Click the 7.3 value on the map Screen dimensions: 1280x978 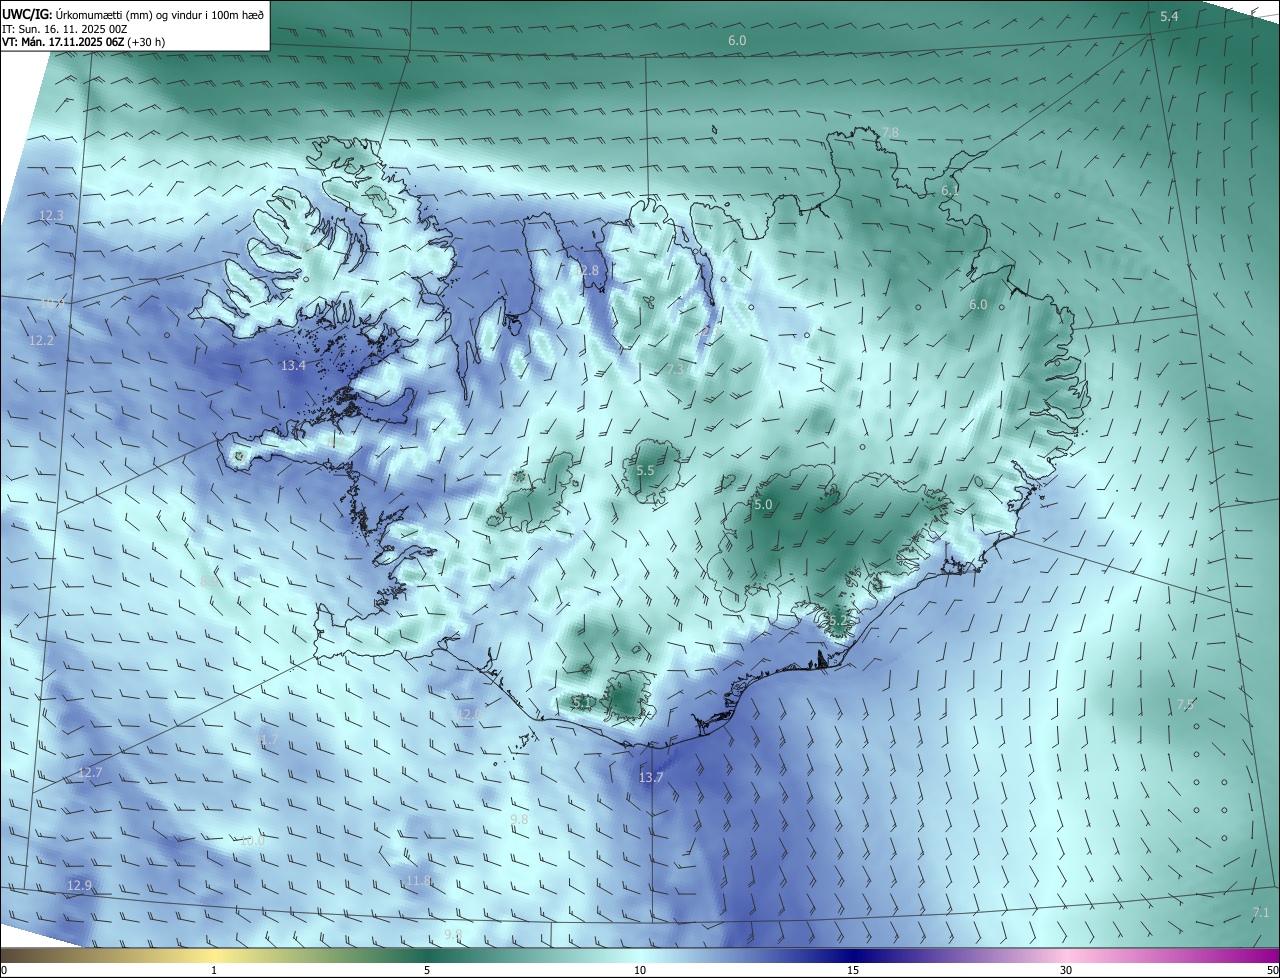[x=676, y=369]
